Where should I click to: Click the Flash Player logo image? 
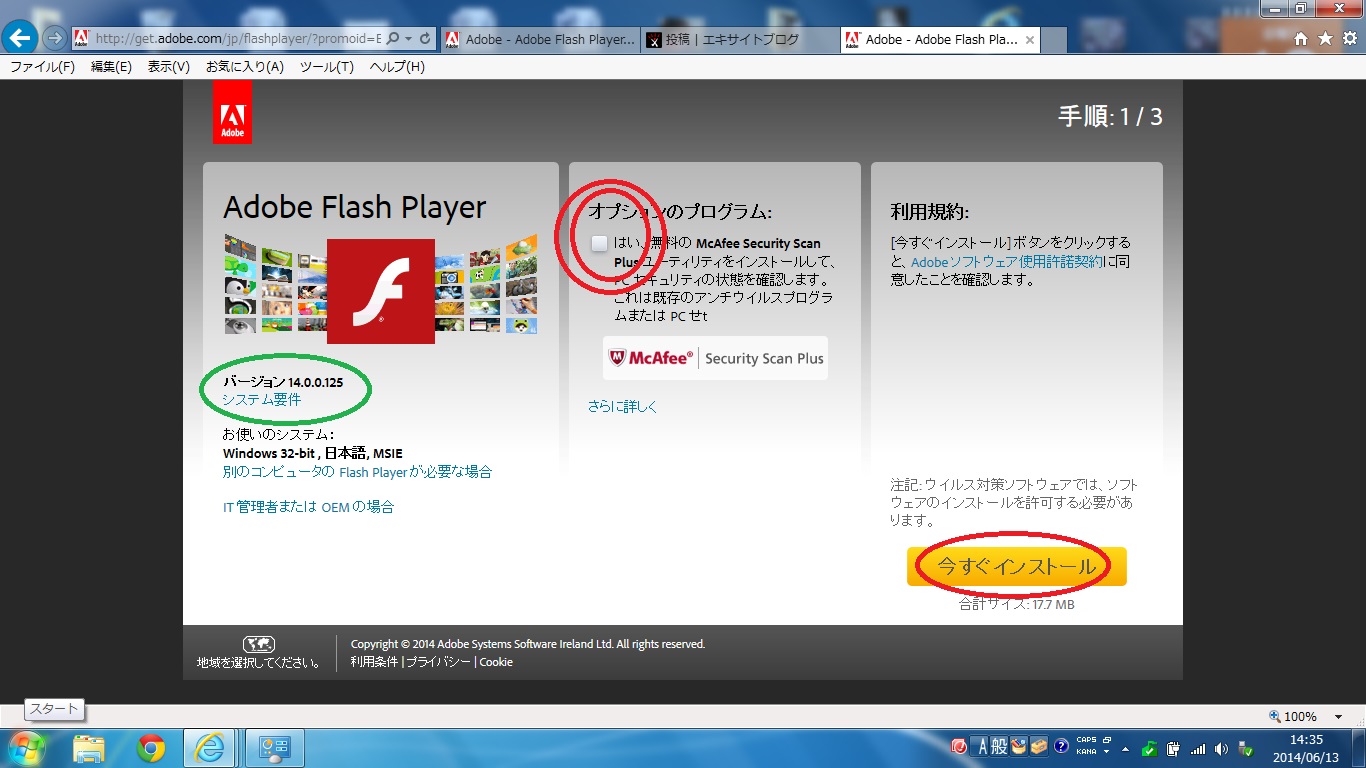click(x=381, y=291)
